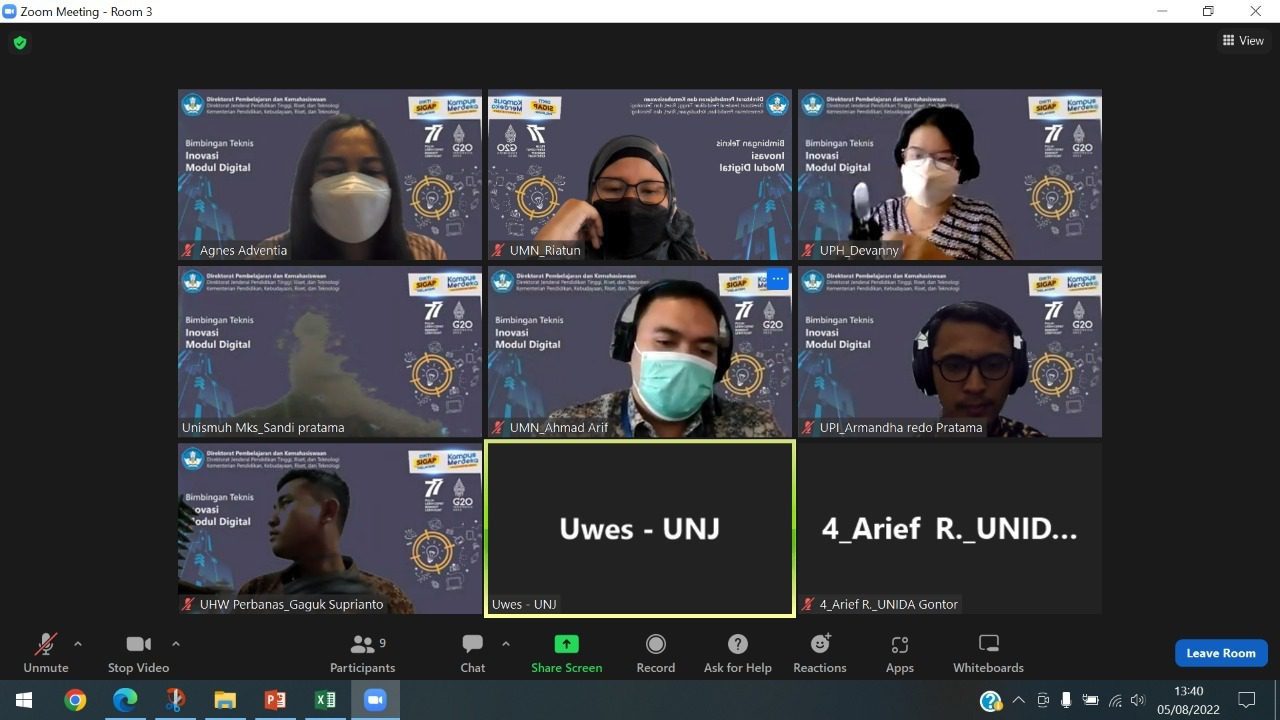1280x720 pixels.
Task: Open PowerPoint from the taskbar
Action: click(275, 700)
